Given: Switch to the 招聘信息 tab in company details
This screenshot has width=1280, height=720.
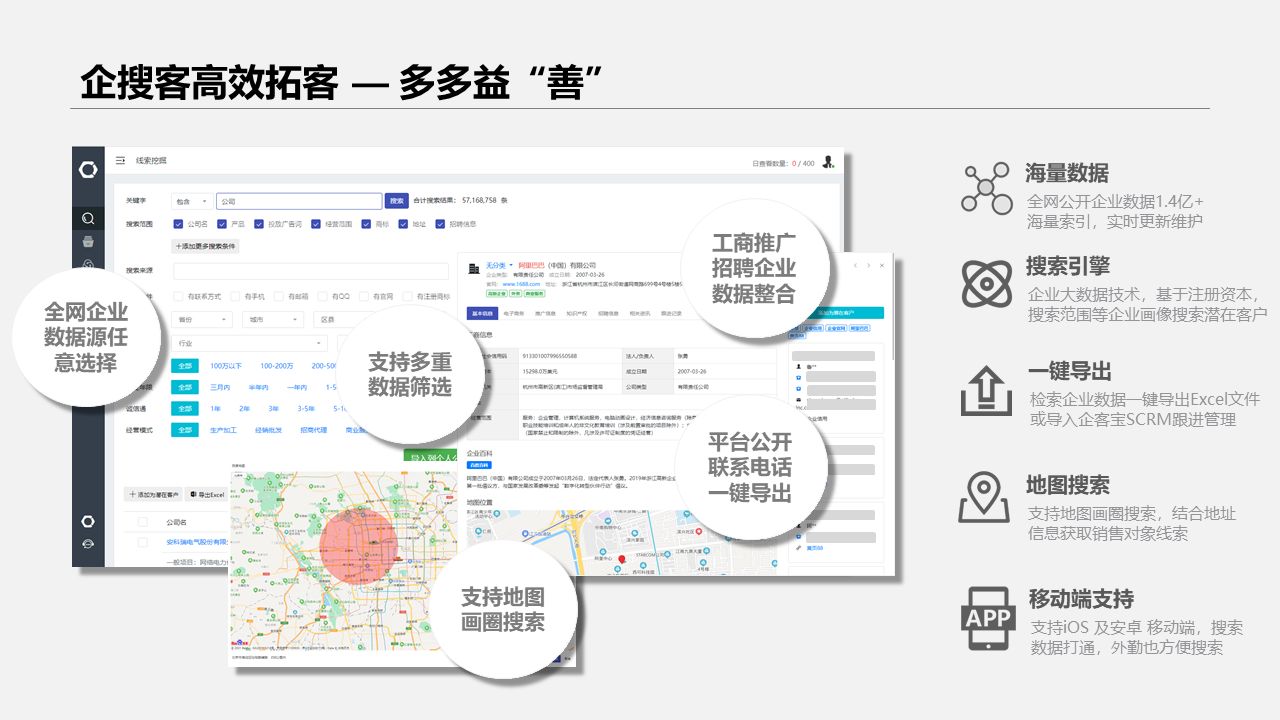Looking at the screenshot, I should point(608,313).
